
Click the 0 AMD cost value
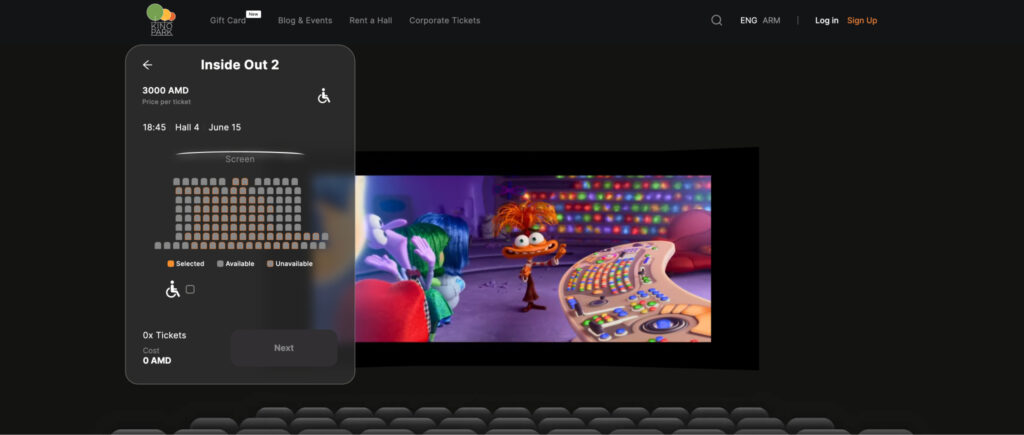157,361
